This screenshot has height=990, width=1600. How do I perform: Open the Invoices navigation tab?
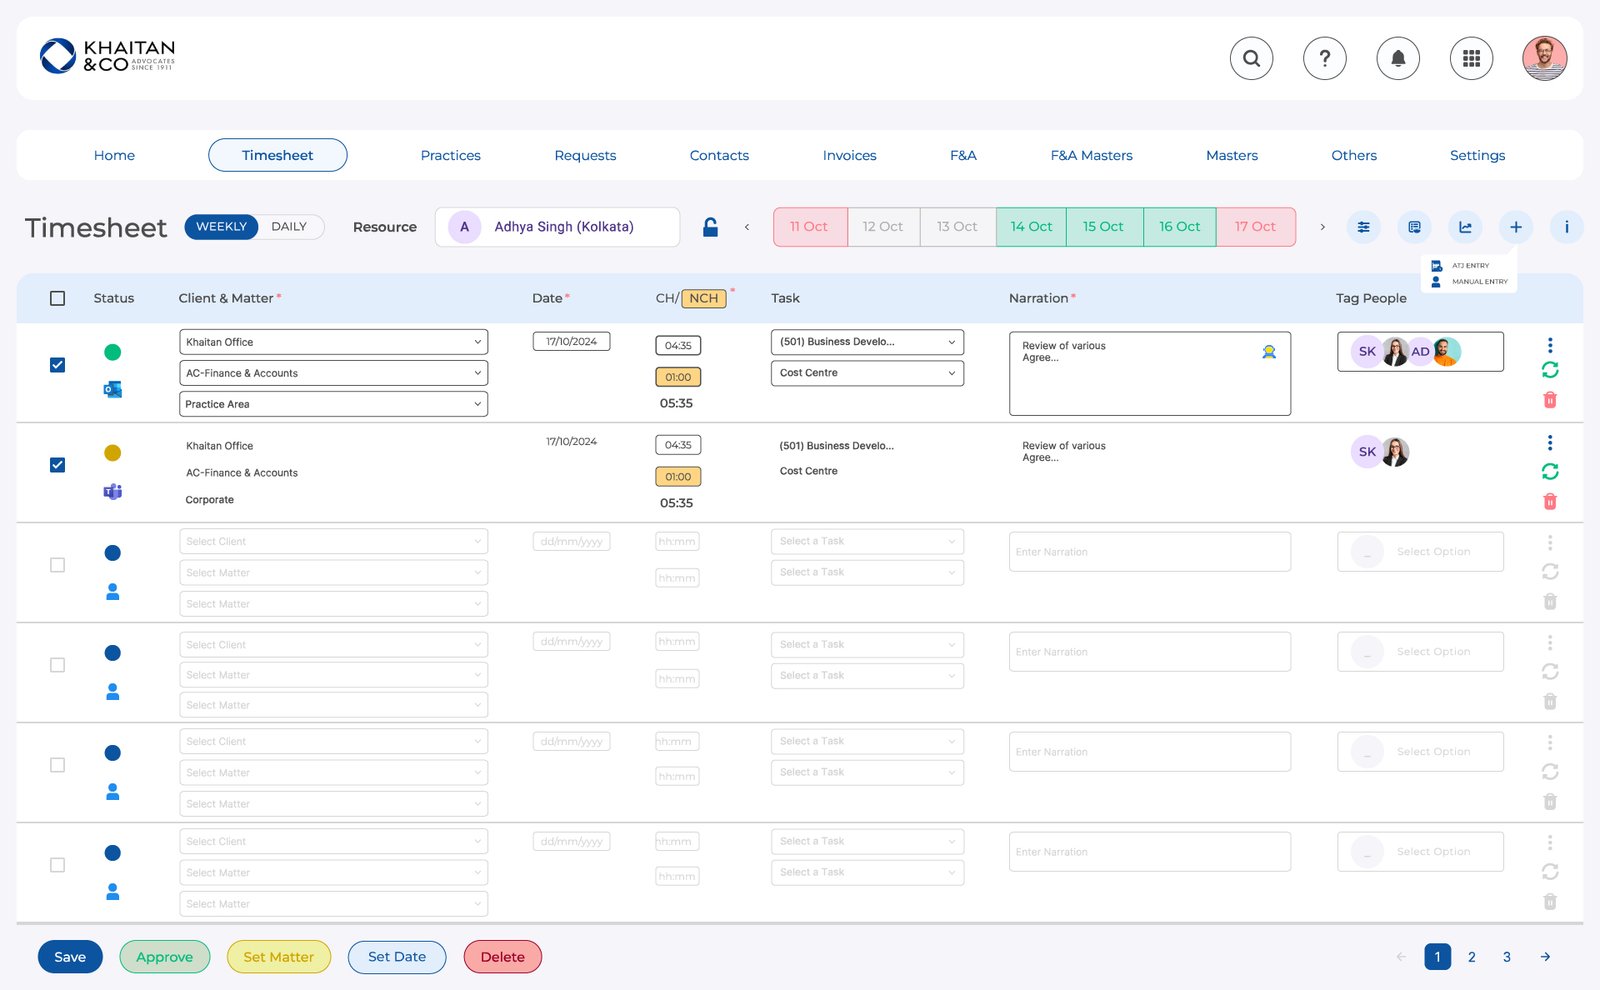(849, 155)
